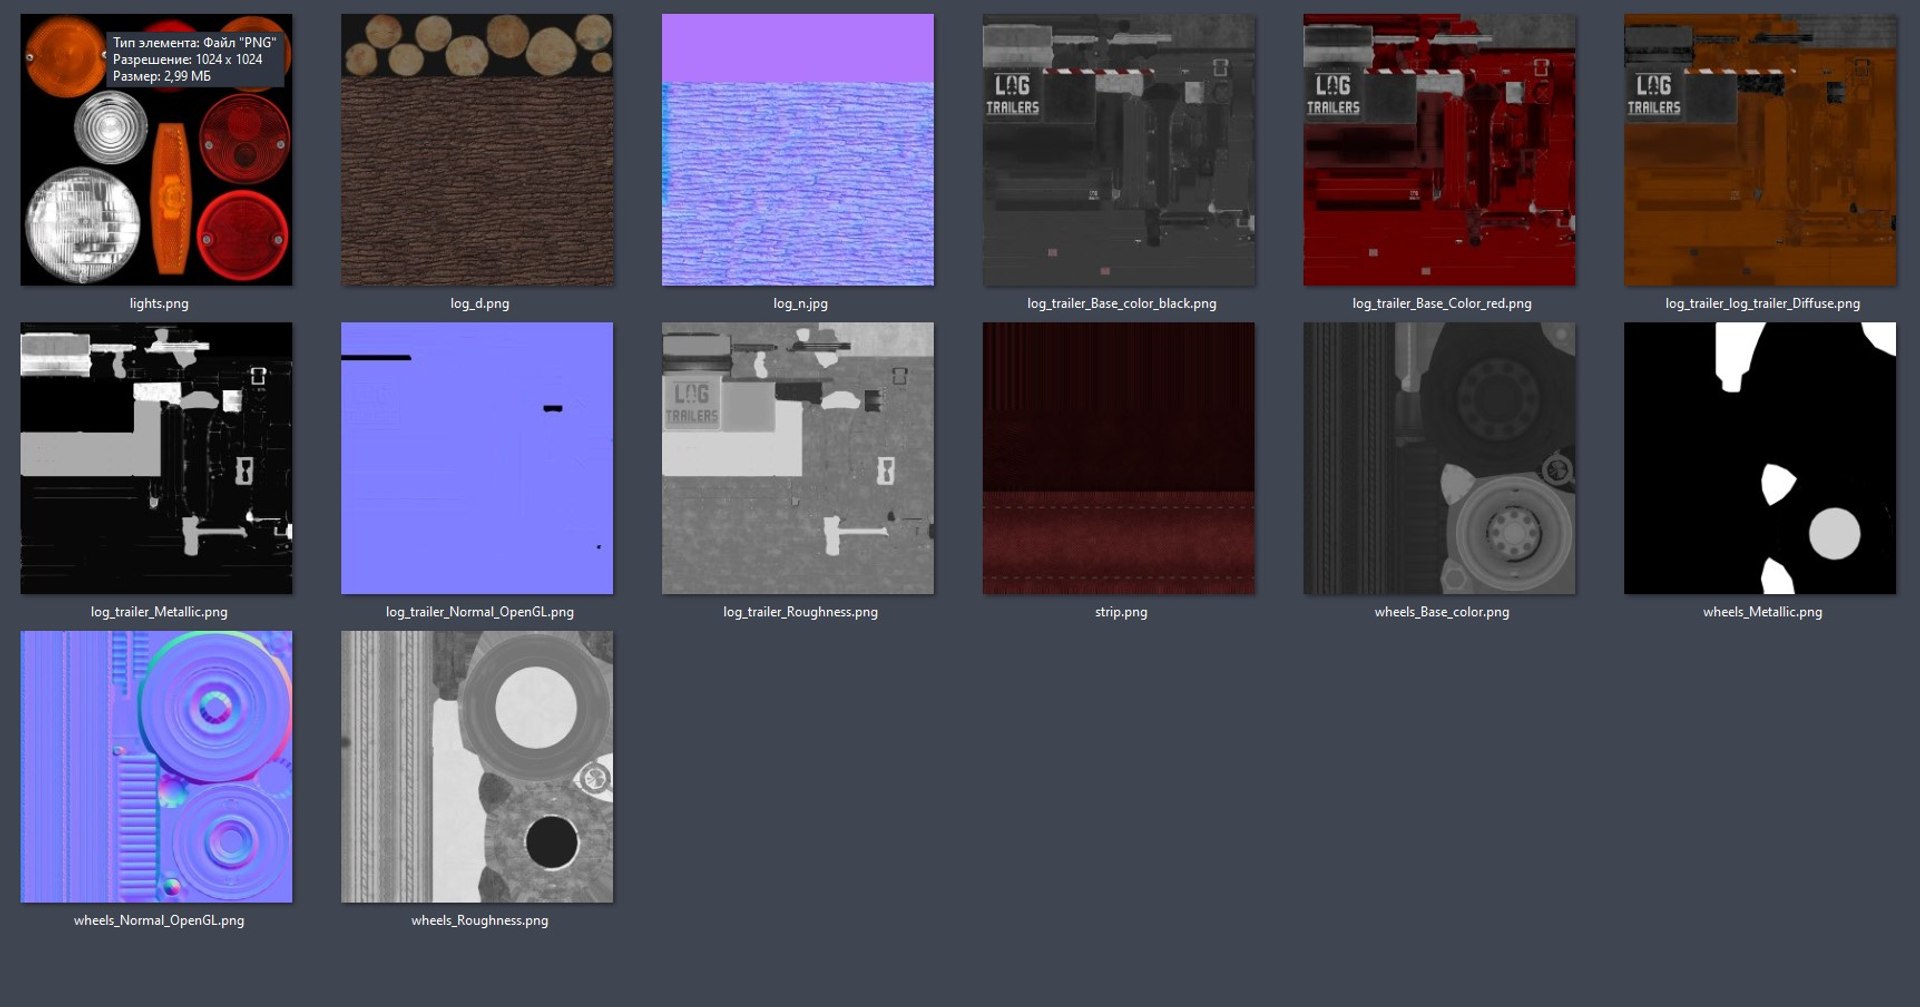Screen dimensions: 1920x1007
Task: Select the log_trailer_Roughness.png thumbnail
Action: (x=798, y=458)
